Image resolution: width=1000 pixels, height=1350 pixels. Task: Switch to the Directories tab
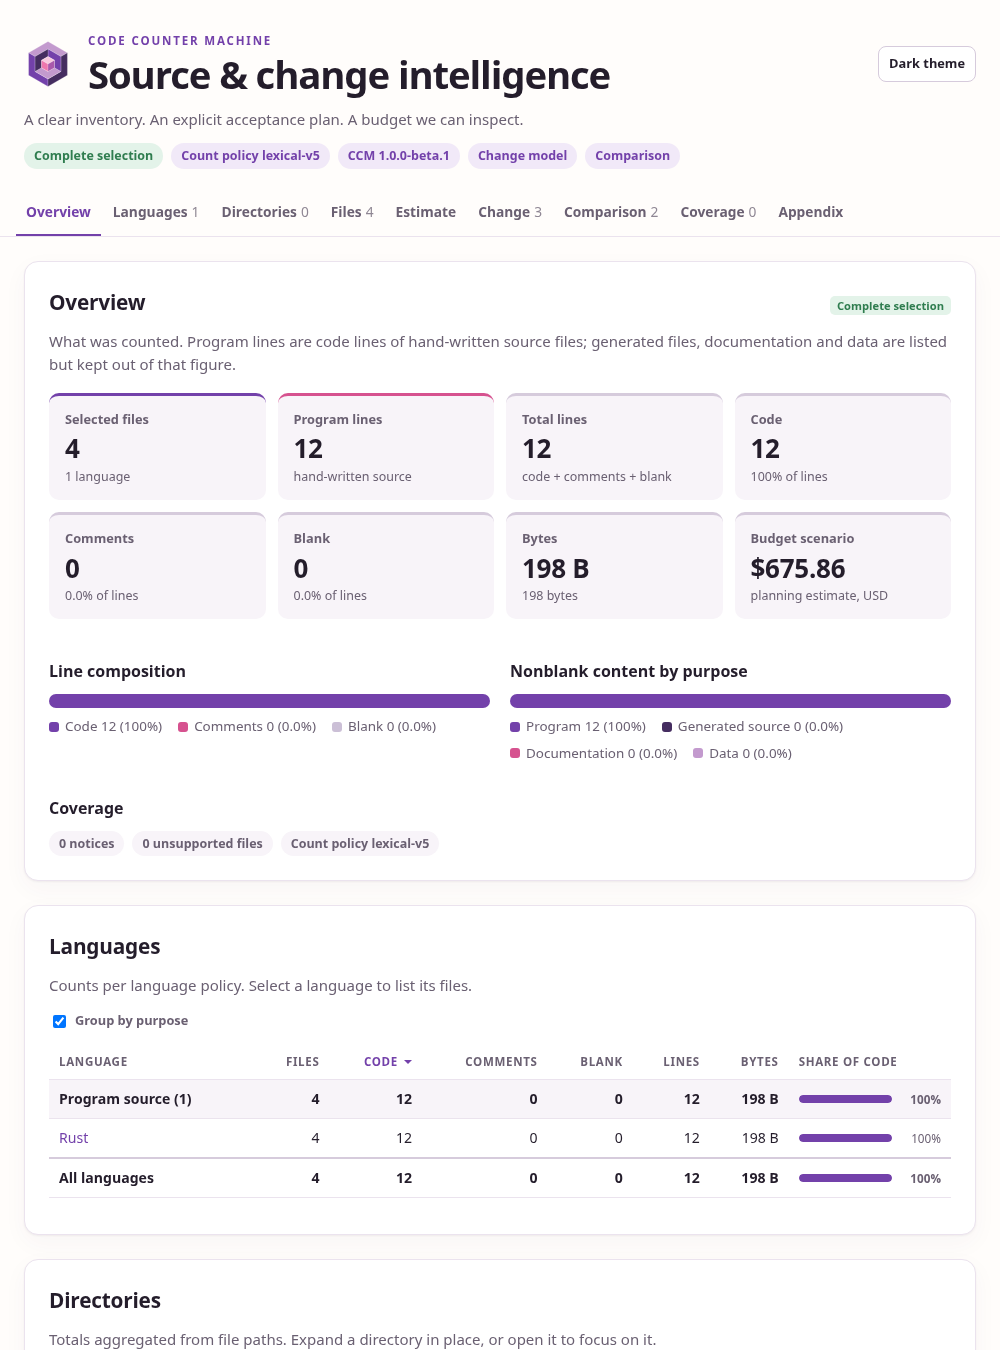click(265, 212)
